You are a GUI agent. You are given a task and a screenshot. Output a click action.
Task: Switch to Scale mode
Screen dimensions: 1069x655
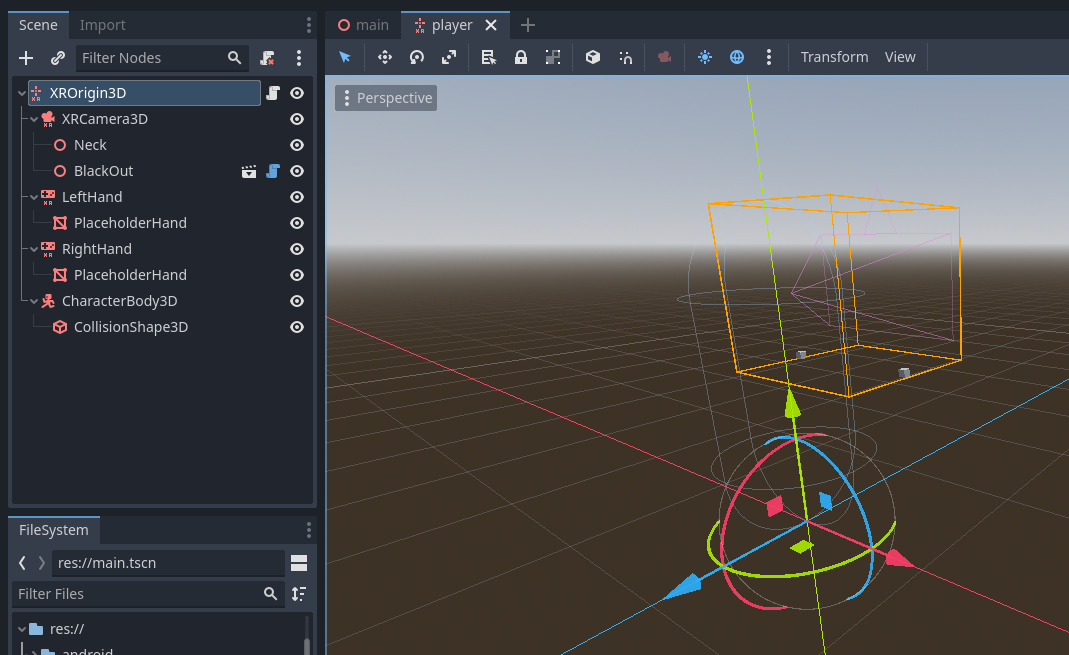click(448, 57)
